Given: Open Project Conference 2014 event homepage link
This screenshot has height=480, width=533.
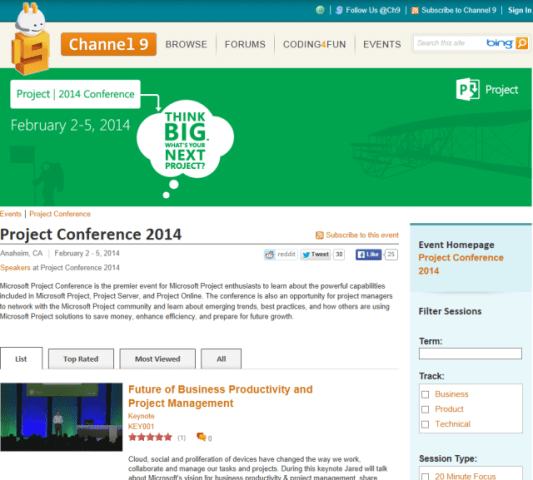Looking at the screenshot, I should [x=461, y=264].
